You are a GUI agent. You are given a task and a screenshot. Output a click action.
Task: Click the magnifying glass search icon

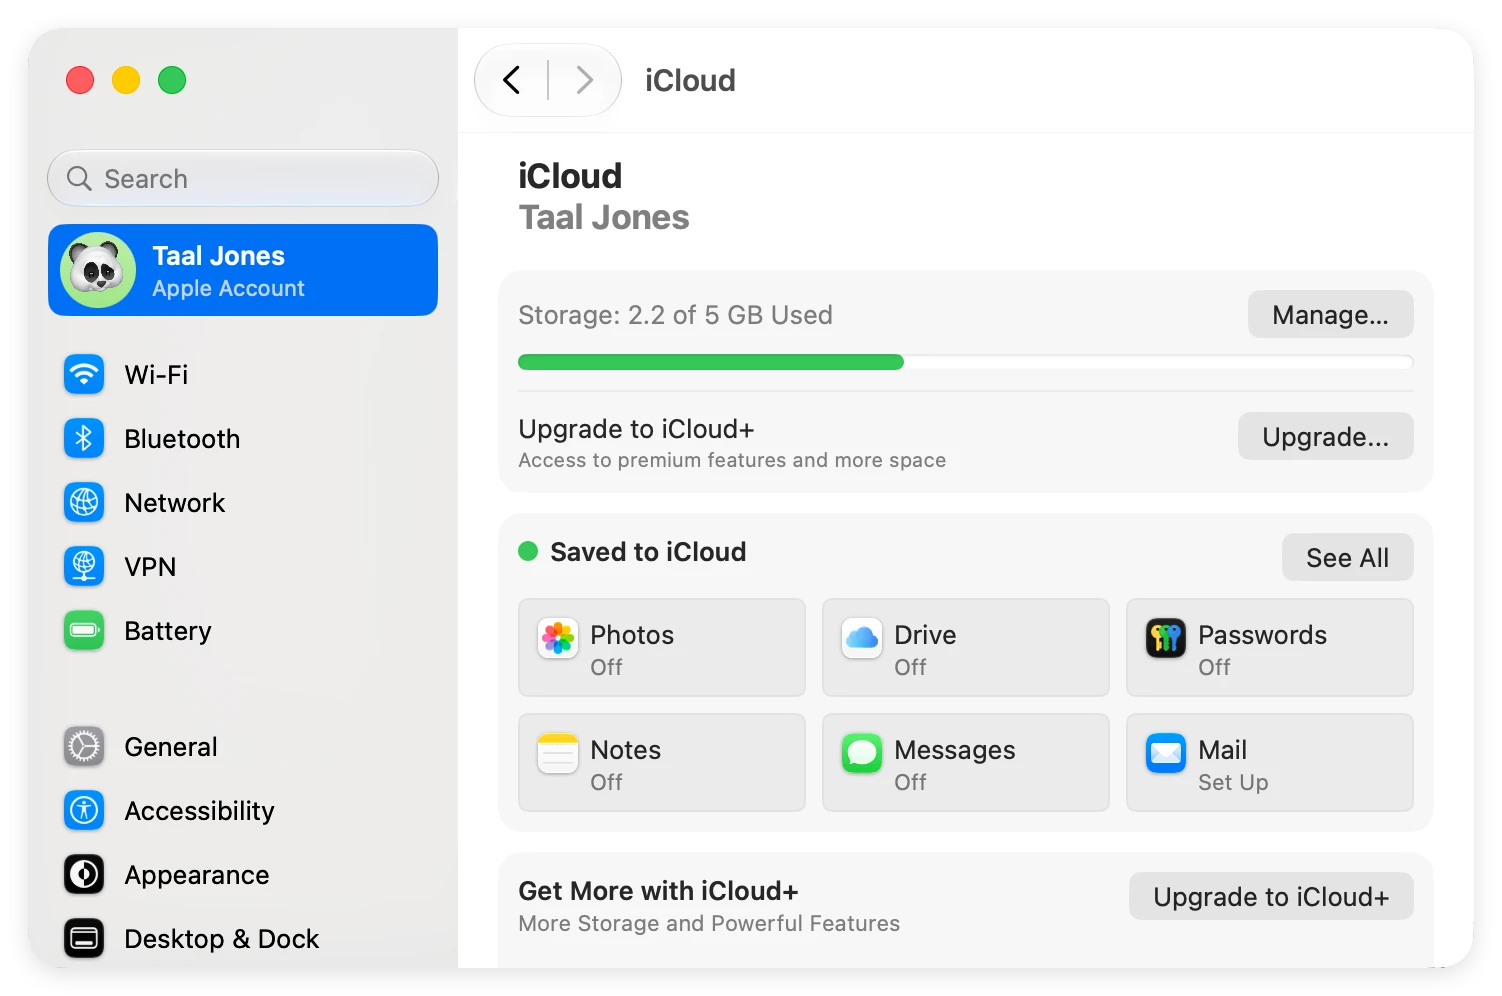point(79,179)
